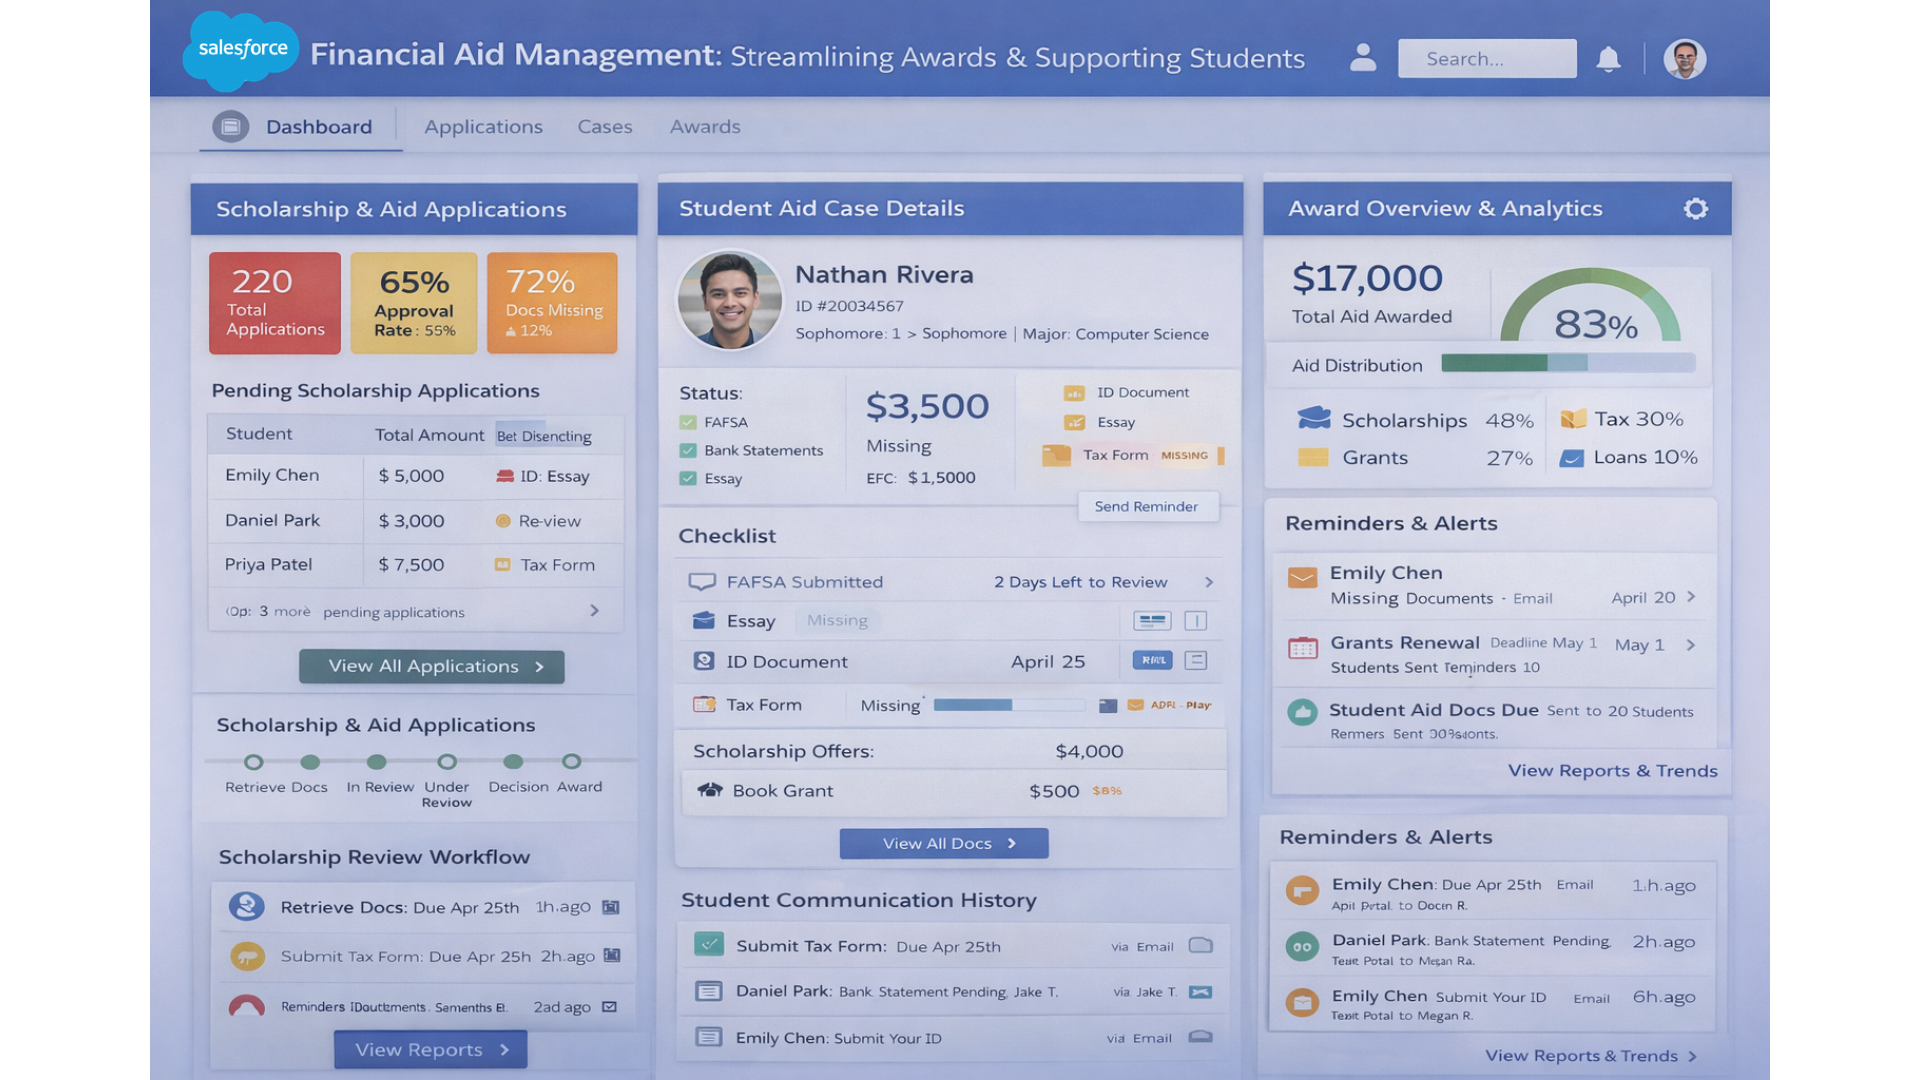
Task: Click inside the Search field
Action: 1486,58
